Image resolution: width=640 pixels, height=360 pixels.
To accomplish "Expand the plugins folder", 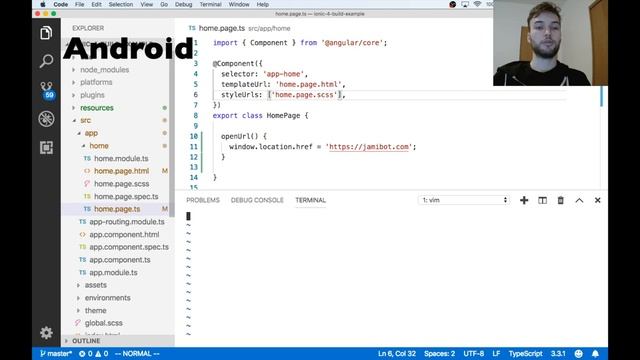I will (92, 95).
